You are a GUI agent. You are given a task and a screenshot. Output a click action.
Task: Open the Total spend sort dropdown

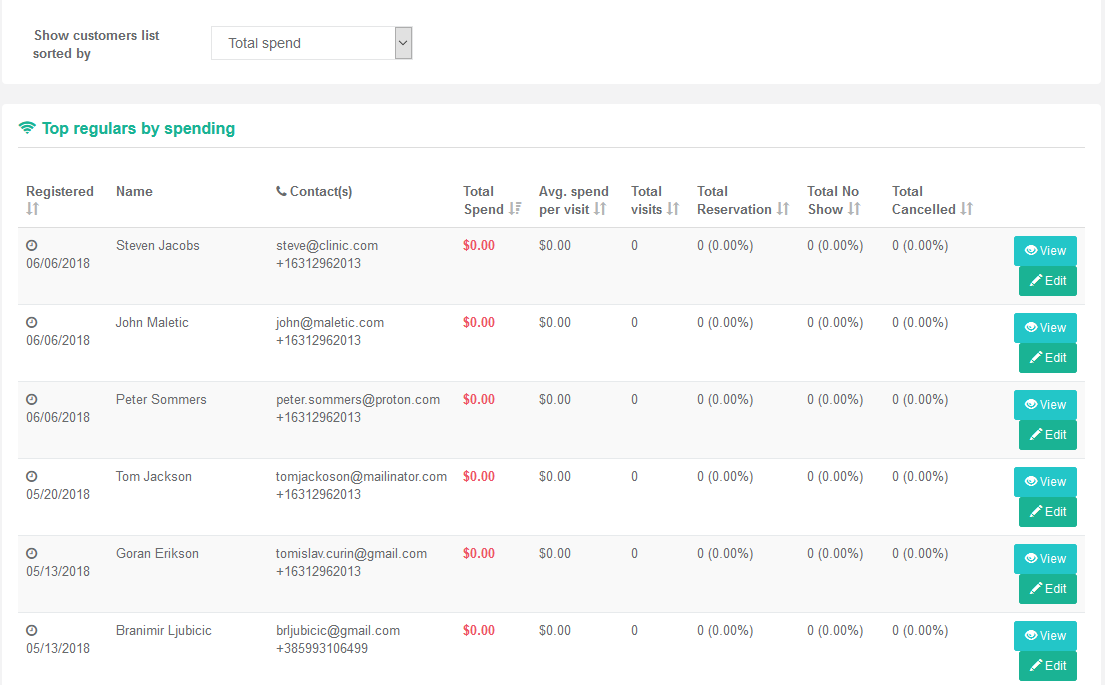(x=311, y=43)
